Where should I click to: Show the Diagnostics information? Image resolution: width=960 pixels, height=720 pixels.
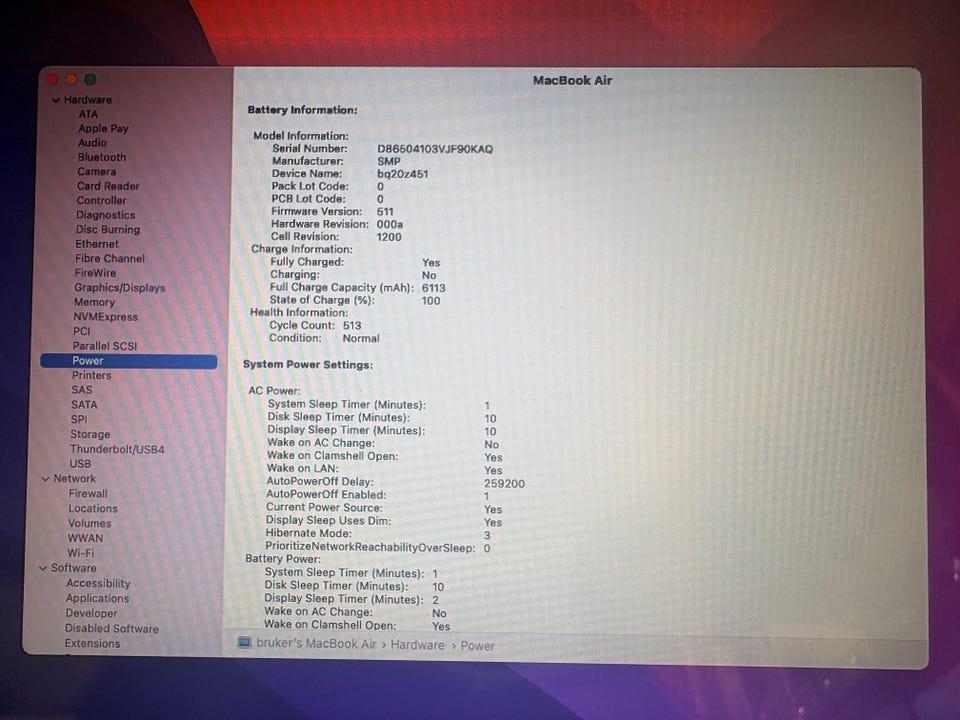(x=105, y=215)
